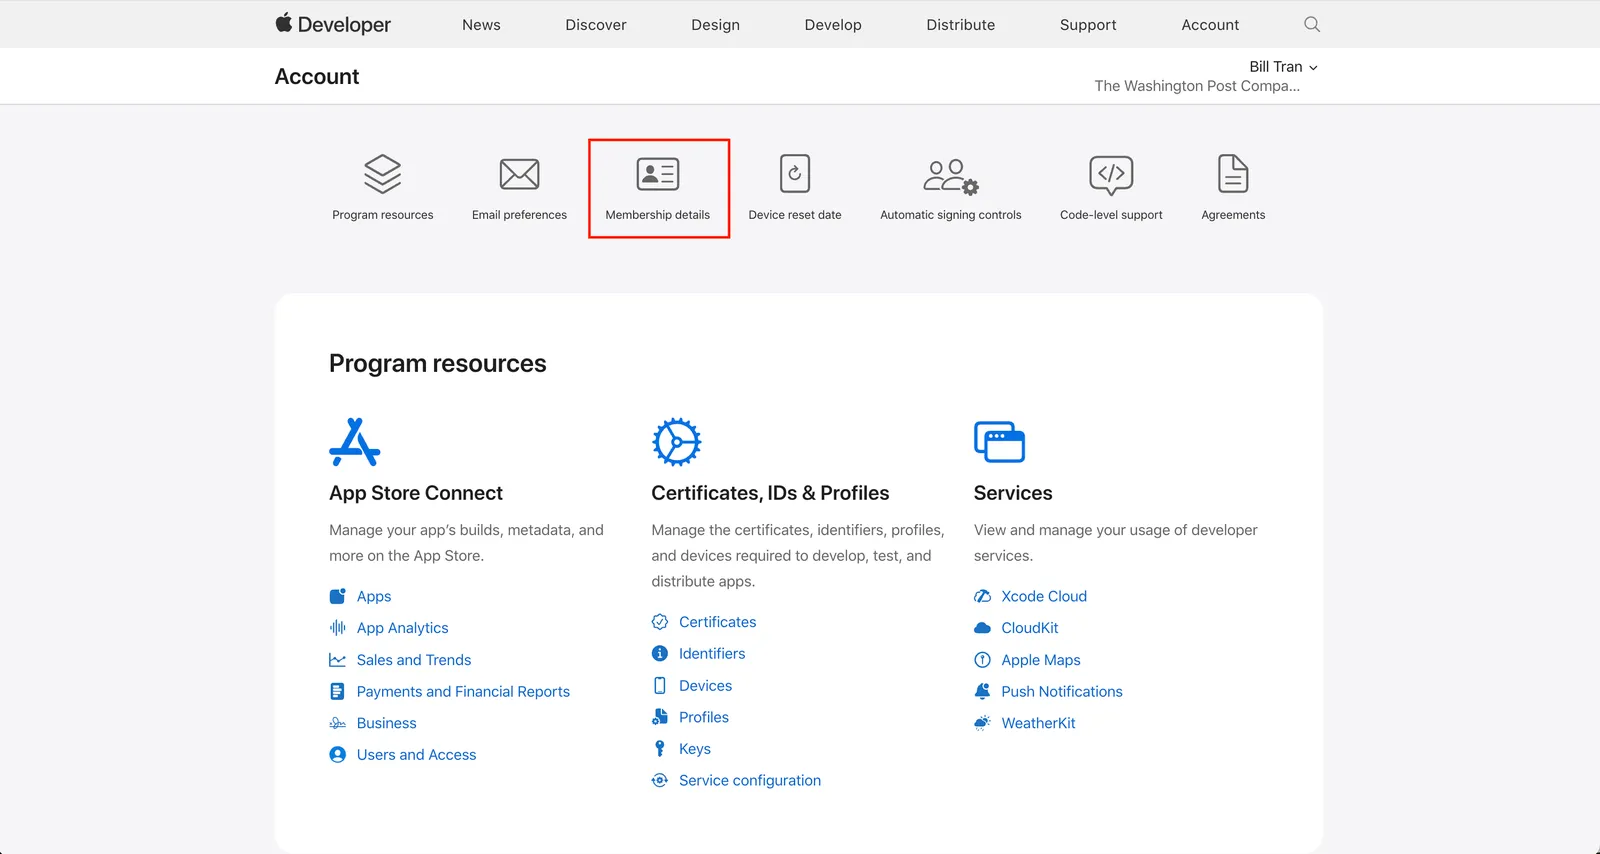Click the App Analytics waveform icon

coord(338,628)
